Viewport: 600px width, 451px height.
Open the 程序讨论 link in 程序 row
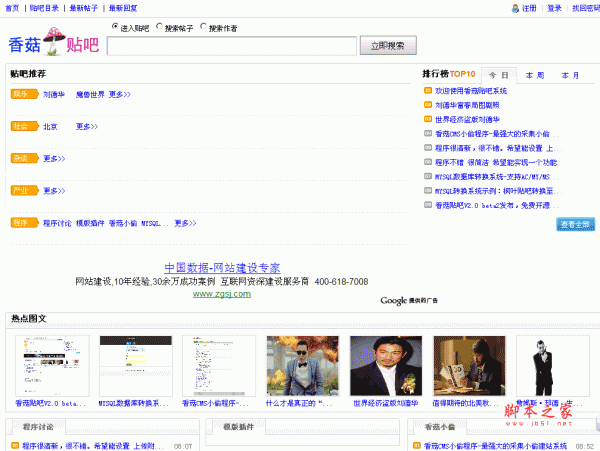[x=57, y=223]
